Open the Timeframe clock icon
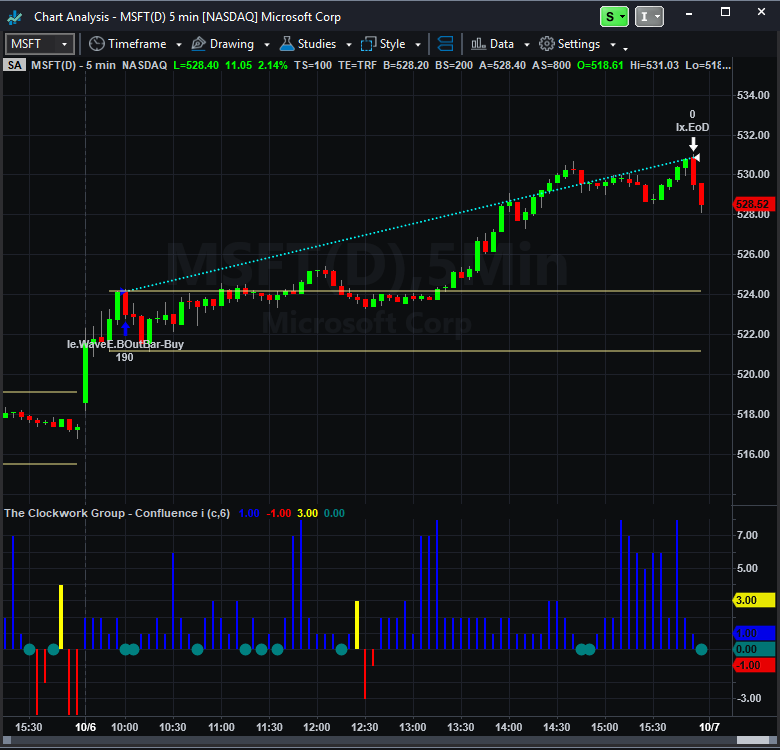Screen dimensions: 780x750 coord(97,44)
